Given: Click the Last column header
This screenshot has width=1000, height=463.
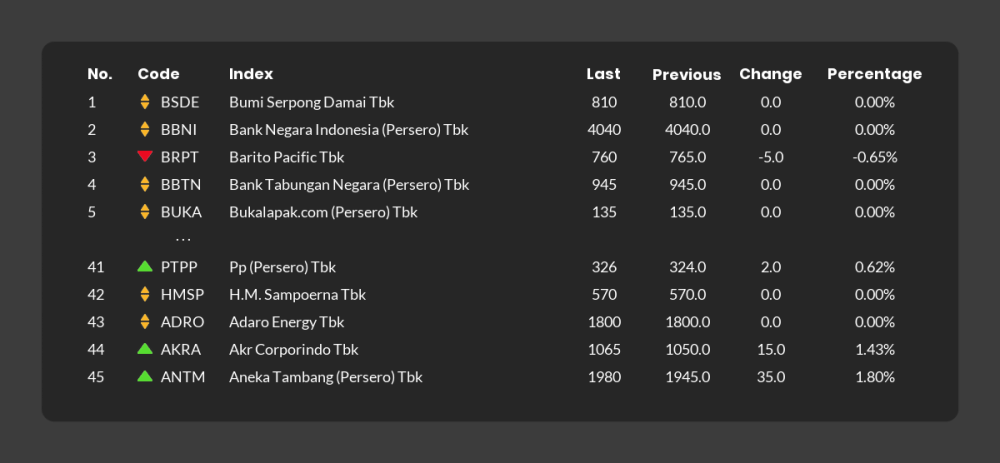Looking at the screenshot, I should coord(603,74).
